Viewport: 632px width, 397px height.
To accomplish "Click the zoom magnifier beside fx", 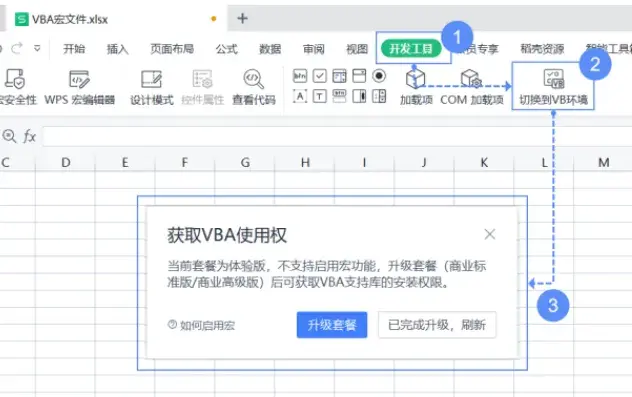I will (x=9, y=136).
